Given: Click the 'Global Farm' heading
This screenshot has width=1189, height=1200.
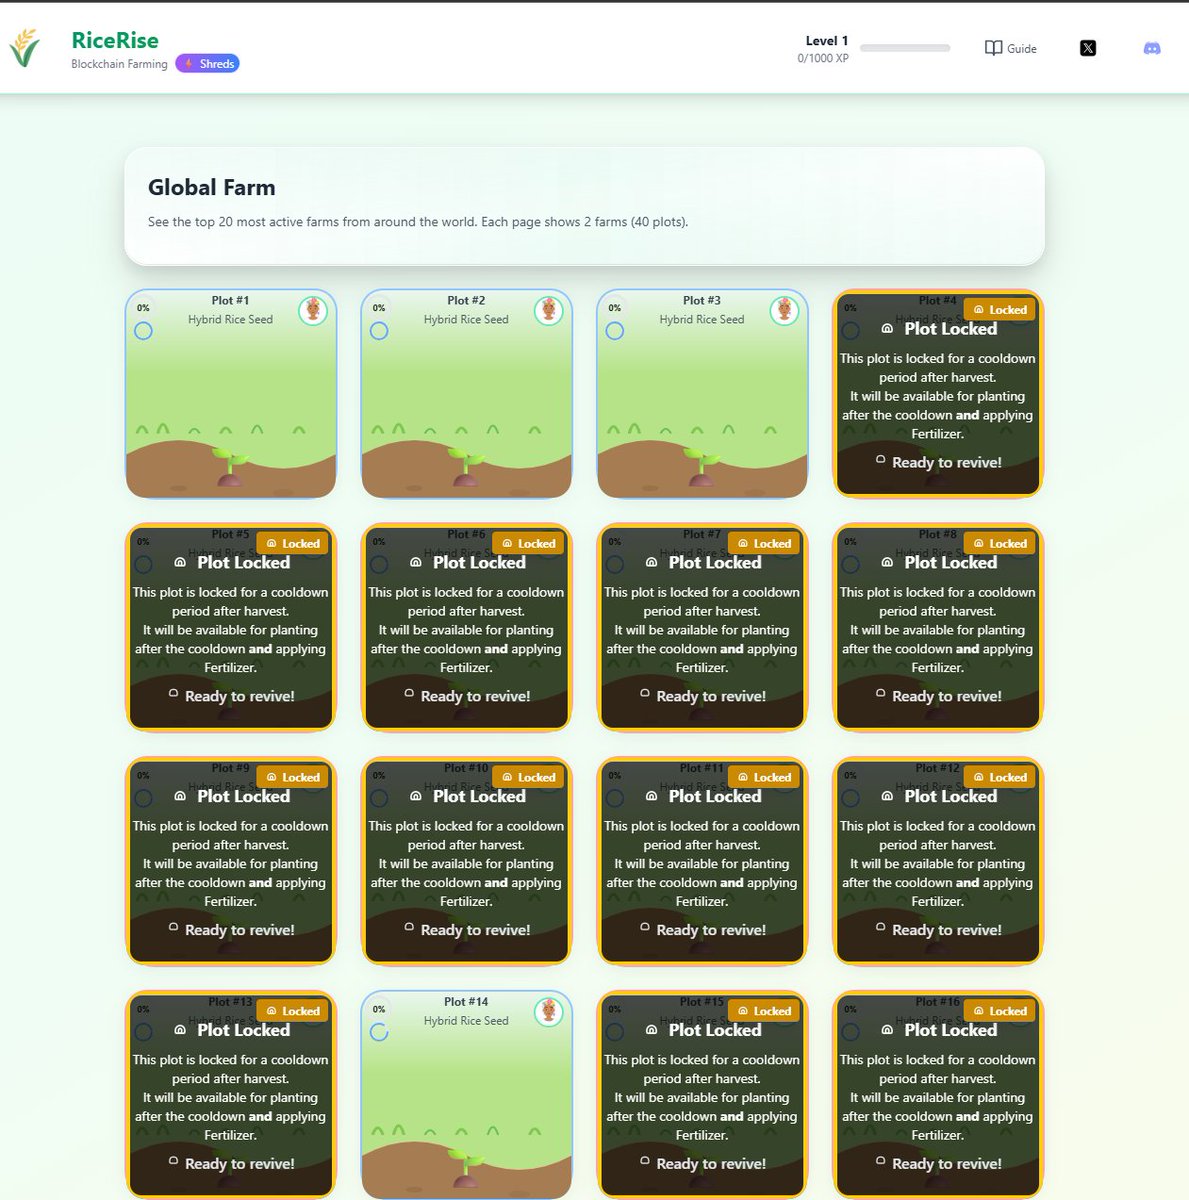Looking at the screenshot, I should (212, 188).
